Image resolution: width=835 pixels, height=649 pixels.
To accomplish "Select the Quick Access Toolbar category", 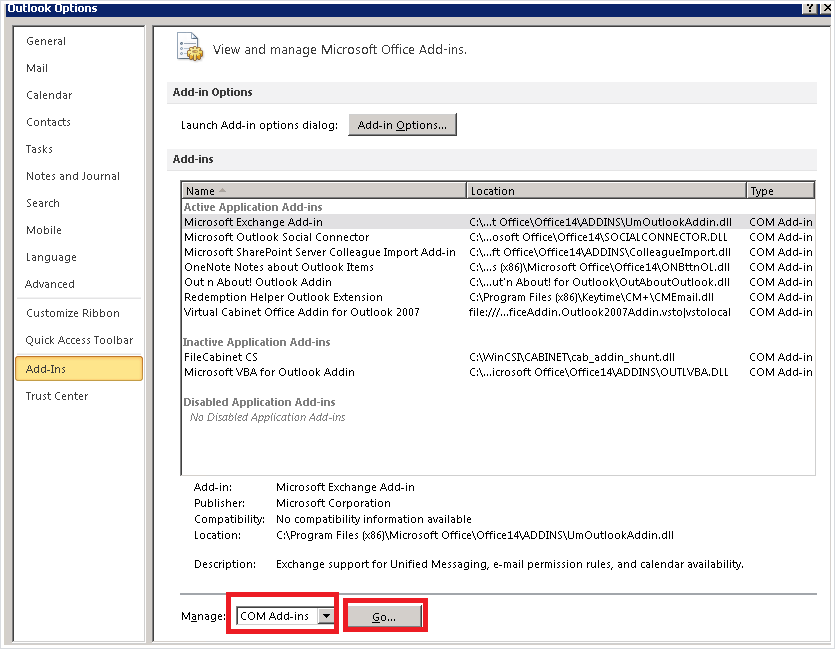I will click(79, 340).
